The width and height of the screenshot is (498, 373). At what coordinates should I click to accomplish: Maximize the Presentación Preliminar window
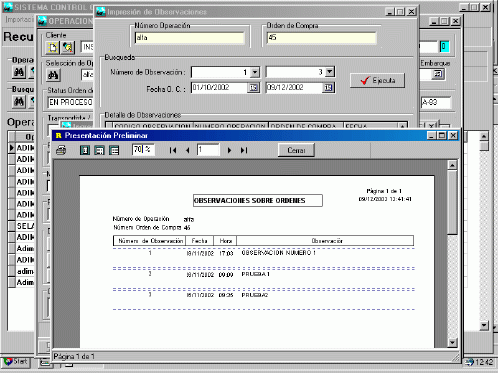click(x=442, y=135)
